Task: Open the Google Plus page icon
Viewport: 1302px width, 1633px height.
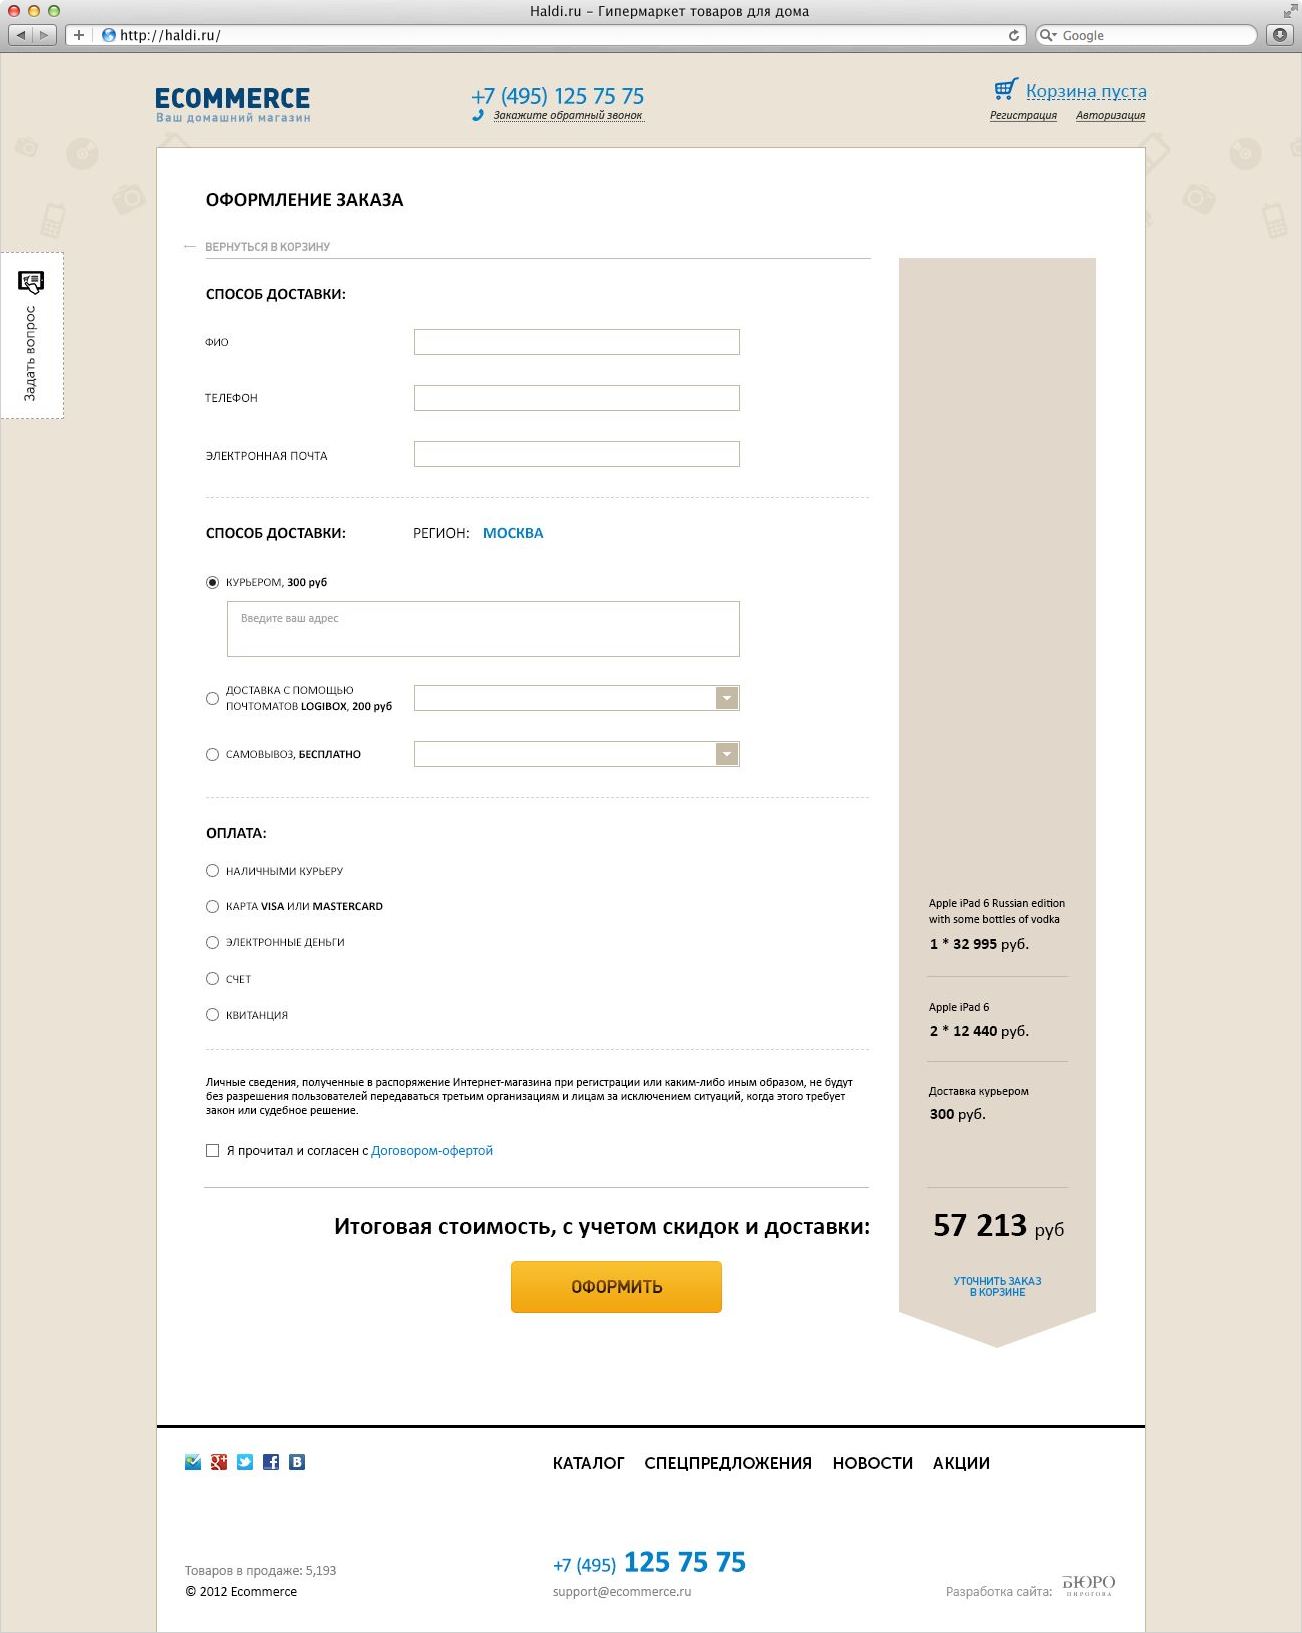Action: (x=219, y=1462)
